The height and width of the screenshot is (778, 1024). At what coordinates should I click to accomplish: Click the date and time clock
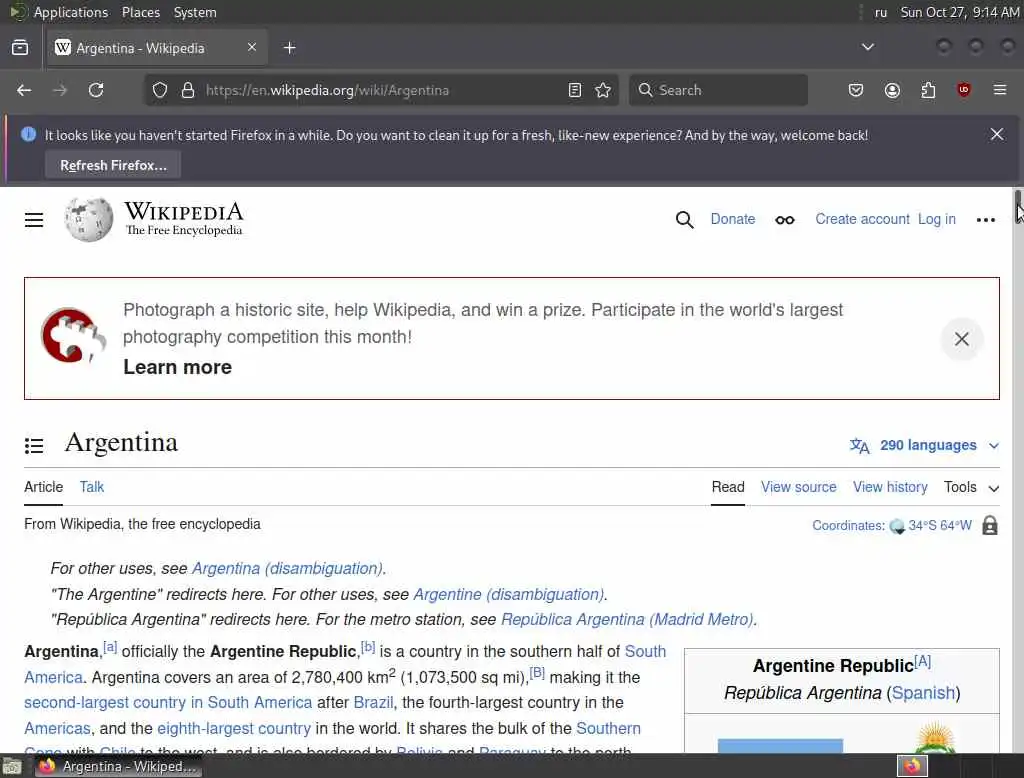pos(959,12)
